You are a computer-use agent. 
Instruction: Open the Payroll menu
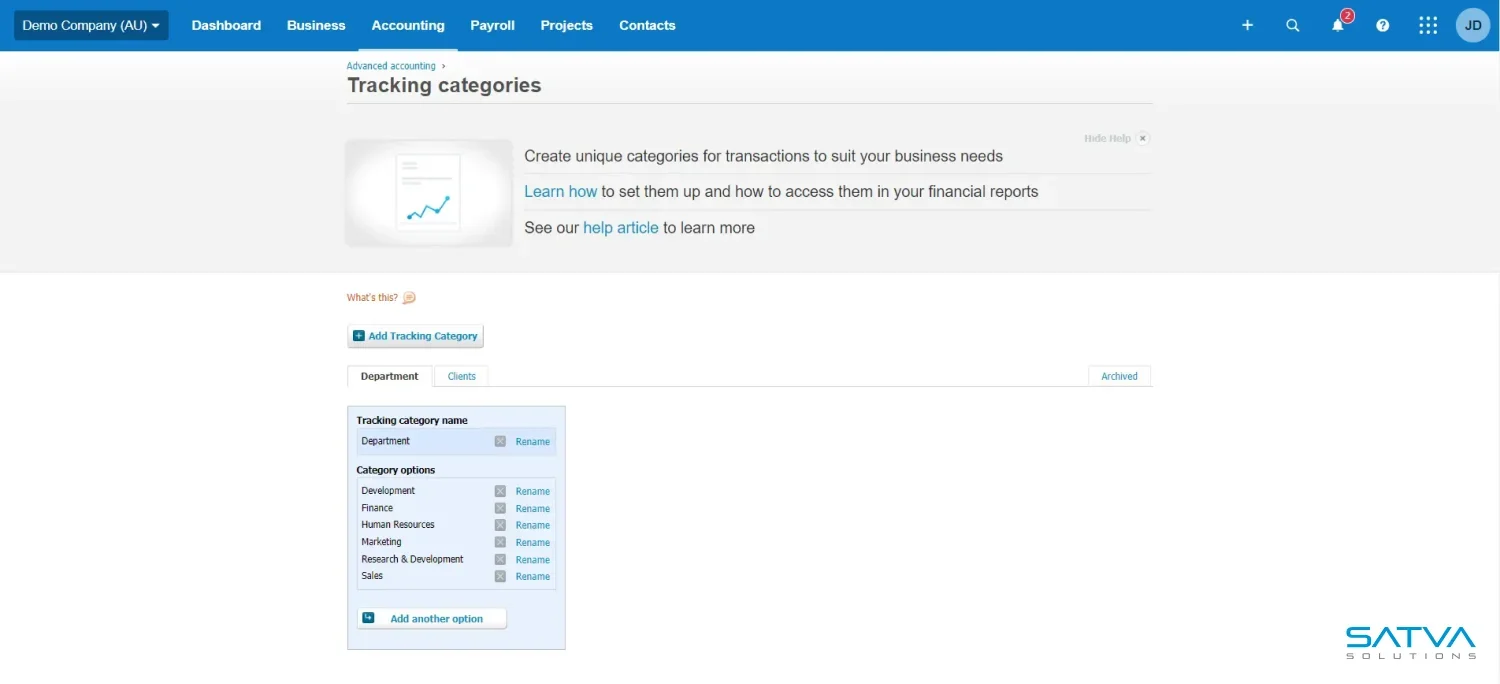(x=492, y=25)
